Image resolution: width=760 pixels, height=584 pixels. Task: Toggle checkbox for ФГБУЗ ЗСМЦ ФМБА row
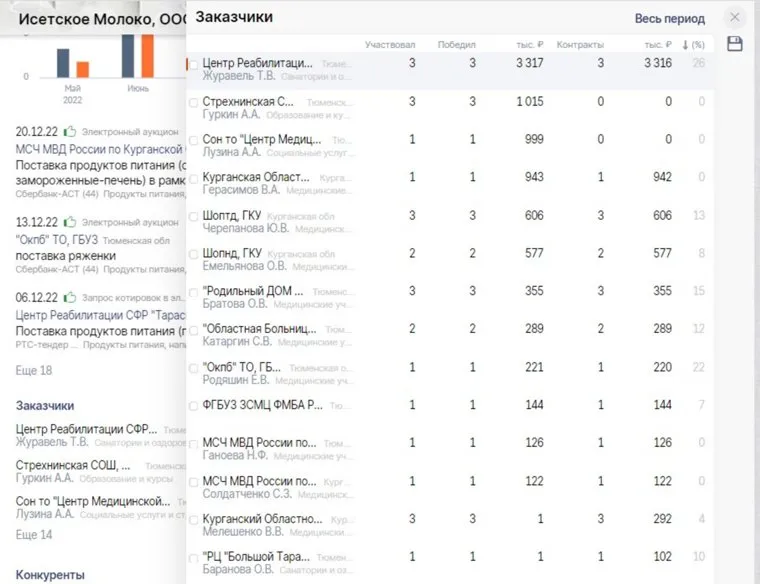pos(194,405)
